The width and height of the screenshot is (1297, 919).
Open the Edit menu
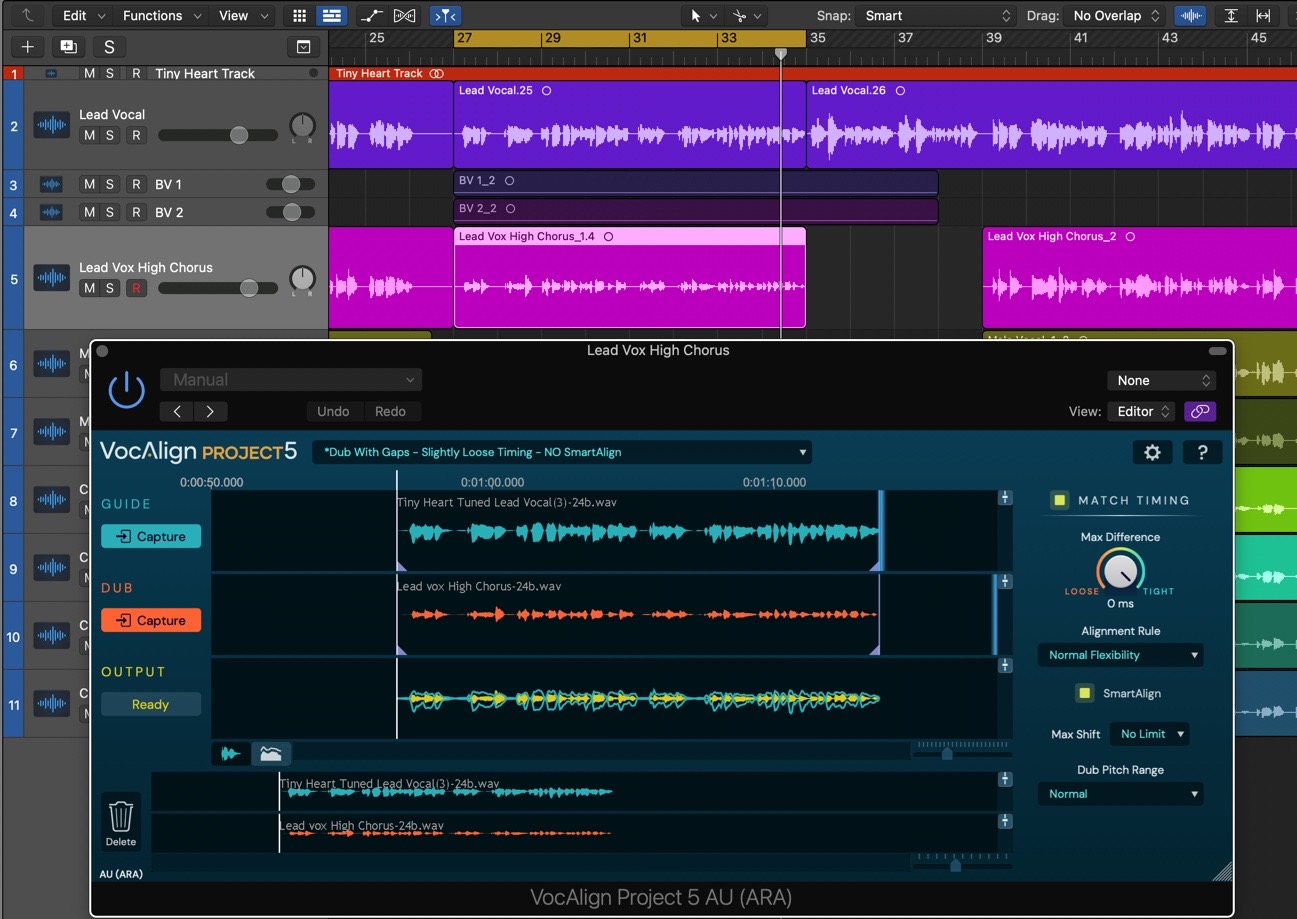tap(74, 16)
